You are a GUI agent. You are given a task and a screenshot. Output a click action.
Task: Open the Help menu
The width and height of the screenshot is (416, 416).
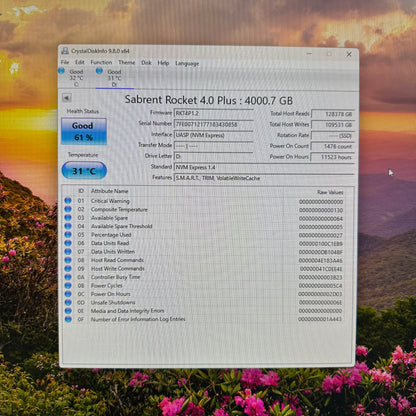(163, 63)
